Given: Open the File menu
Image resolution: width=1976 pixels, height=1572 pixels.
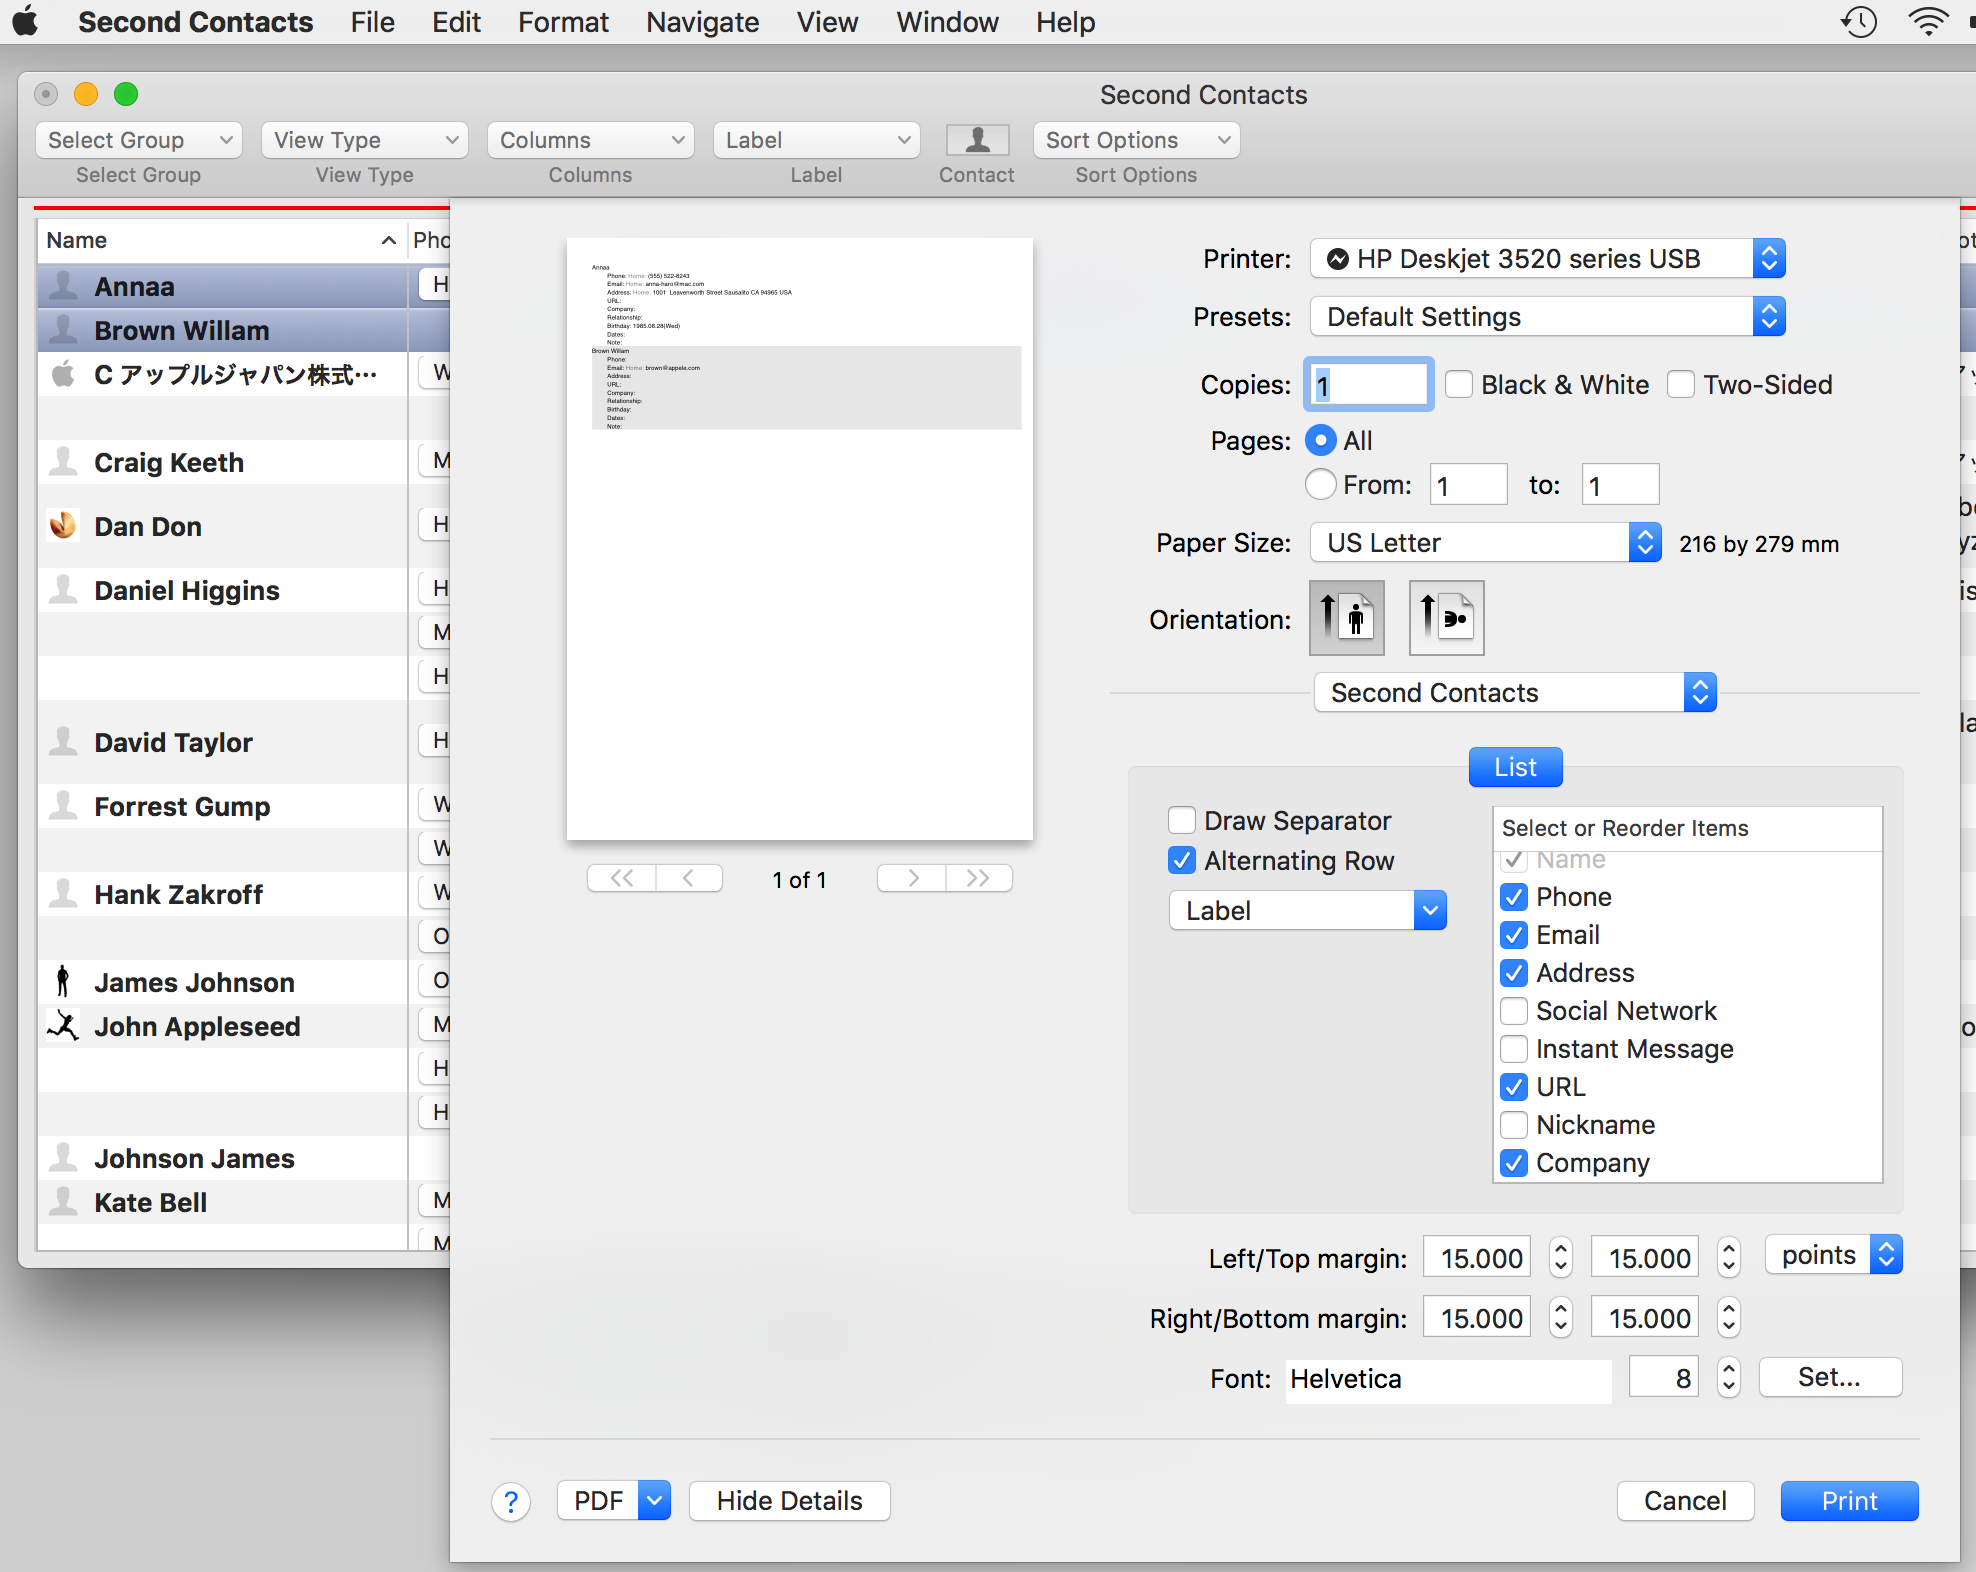Looking at the screenshot, I should click(x=373, y=22).
